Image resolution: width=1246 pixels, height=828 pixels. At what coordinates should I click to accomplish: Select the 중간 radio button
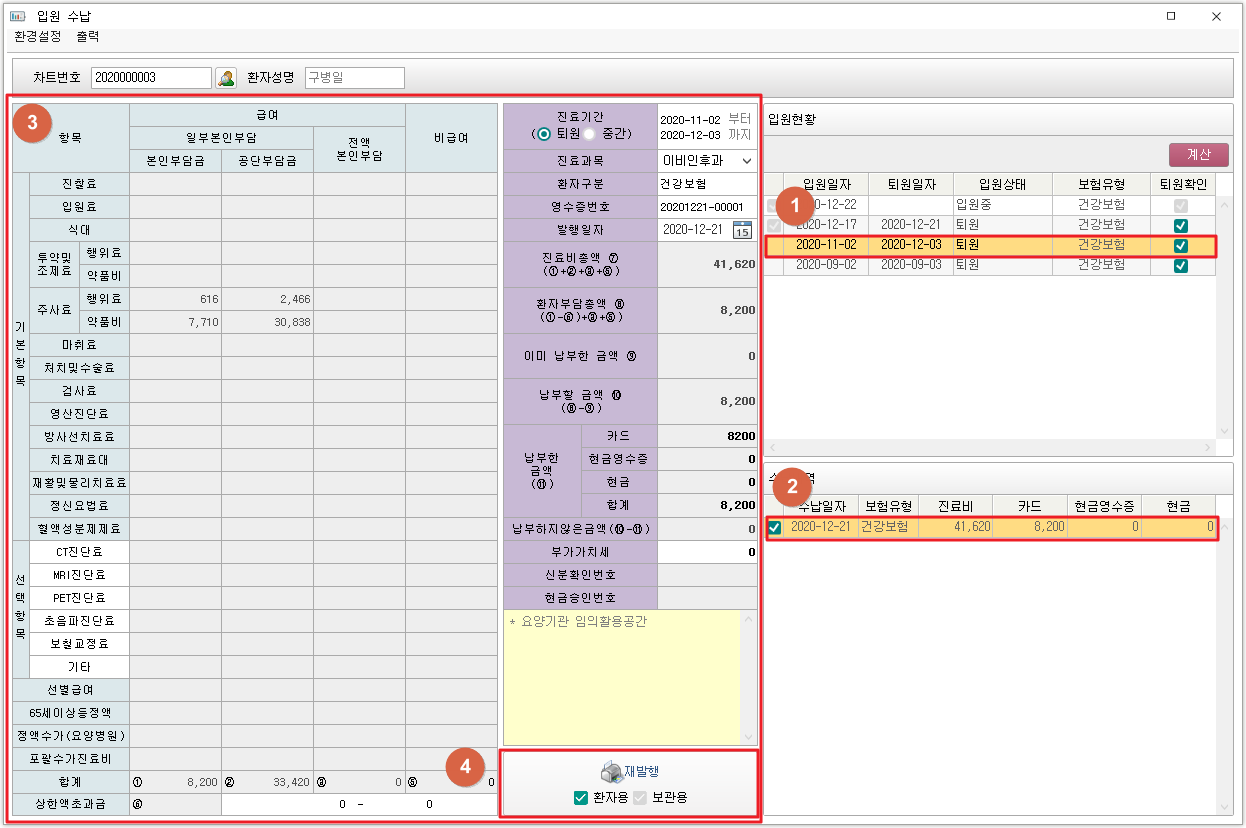[x=590, y=134]
